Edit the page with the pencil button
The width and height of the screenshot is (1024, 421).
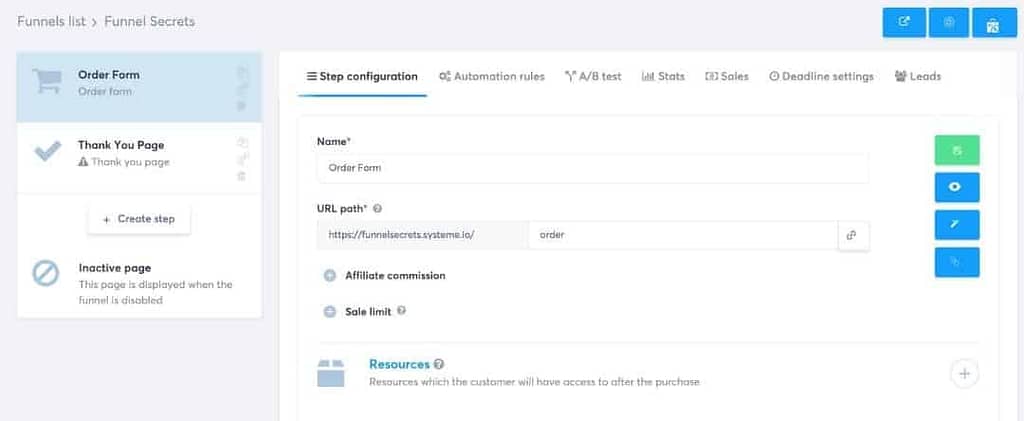pyautogui.click(x=957, y=225)
